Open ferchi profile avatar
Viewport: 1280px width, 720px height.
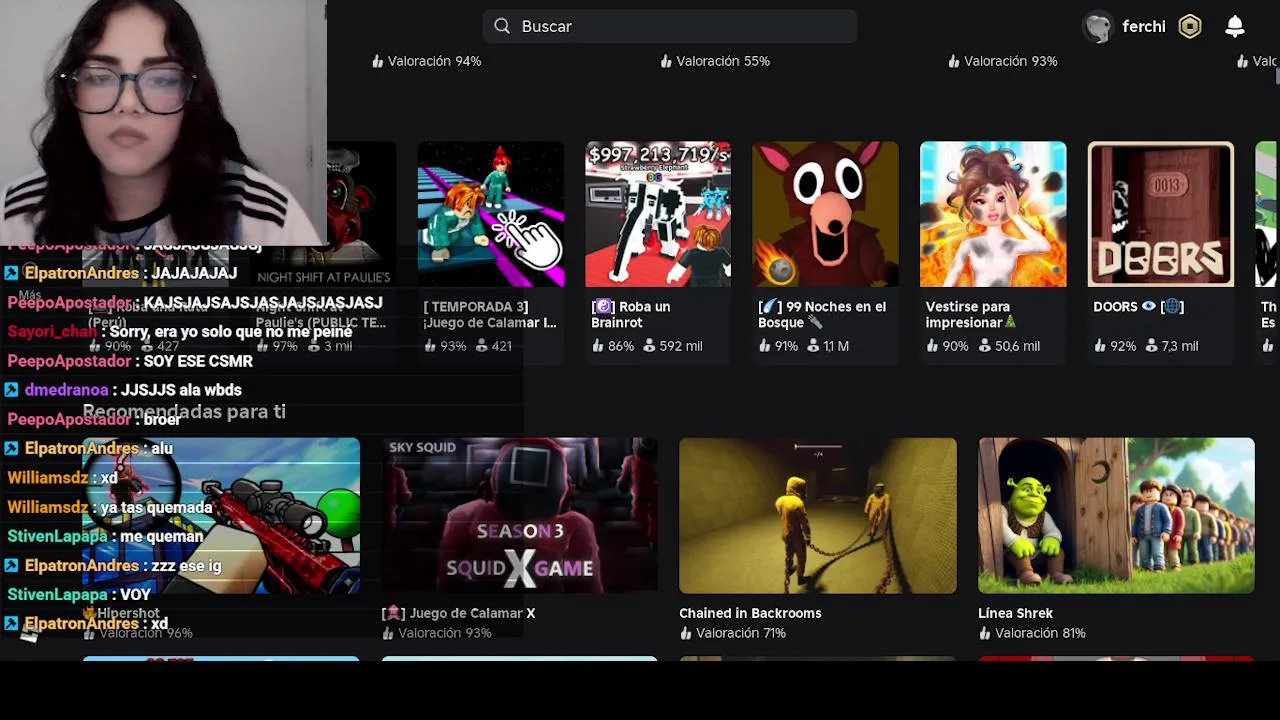pos(1098,27)
